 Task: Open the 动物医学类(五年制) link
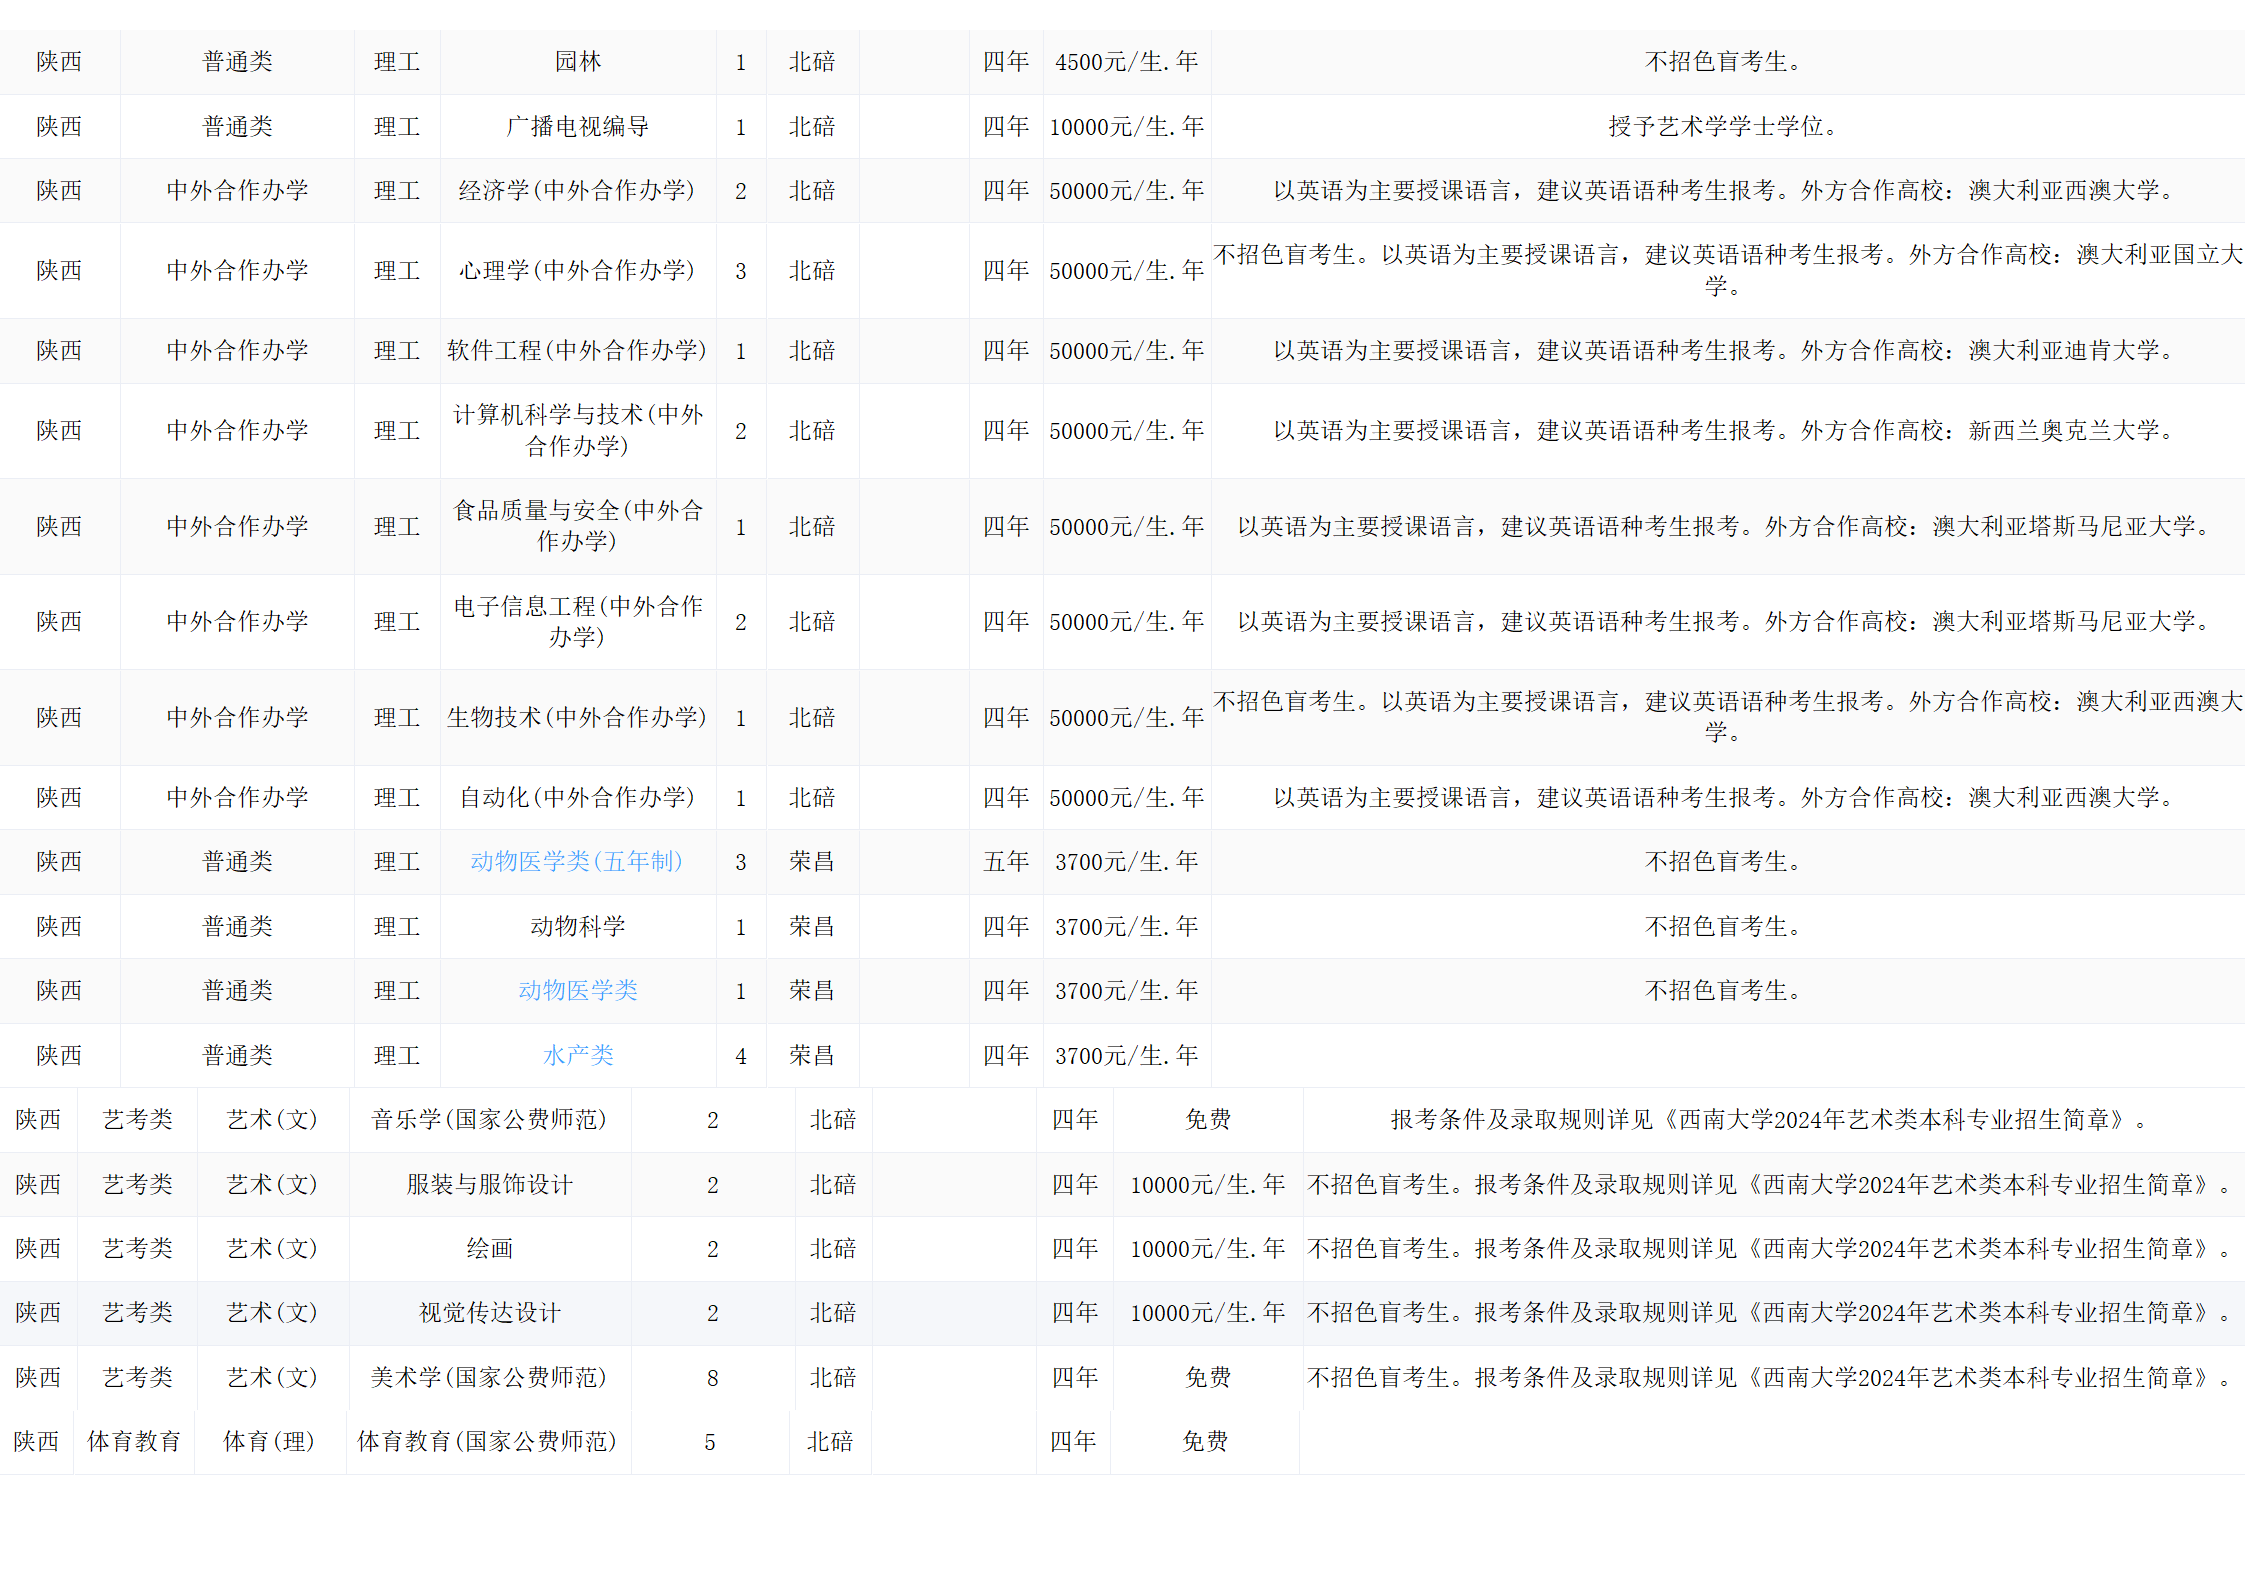[576, 861]
